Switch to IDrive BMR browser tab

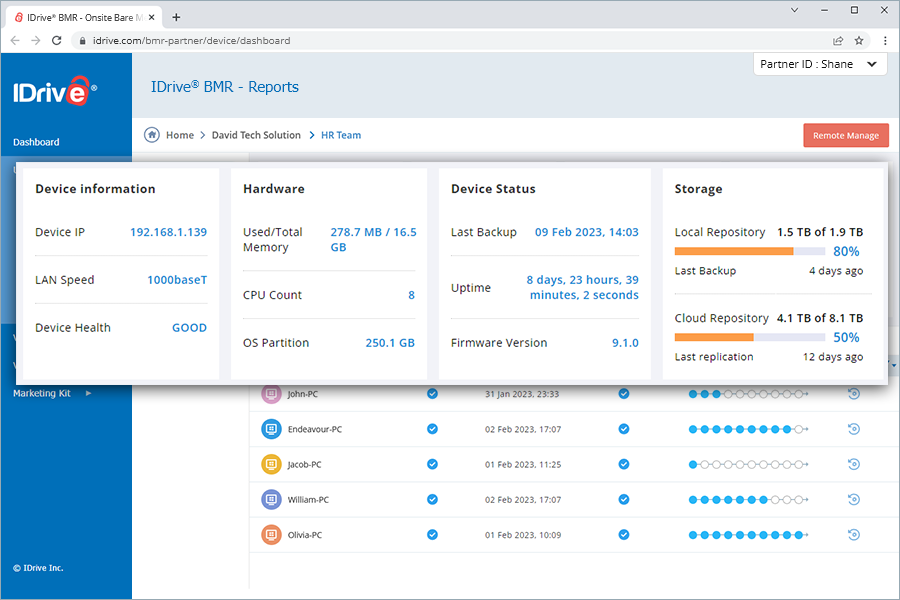(85, 17)
